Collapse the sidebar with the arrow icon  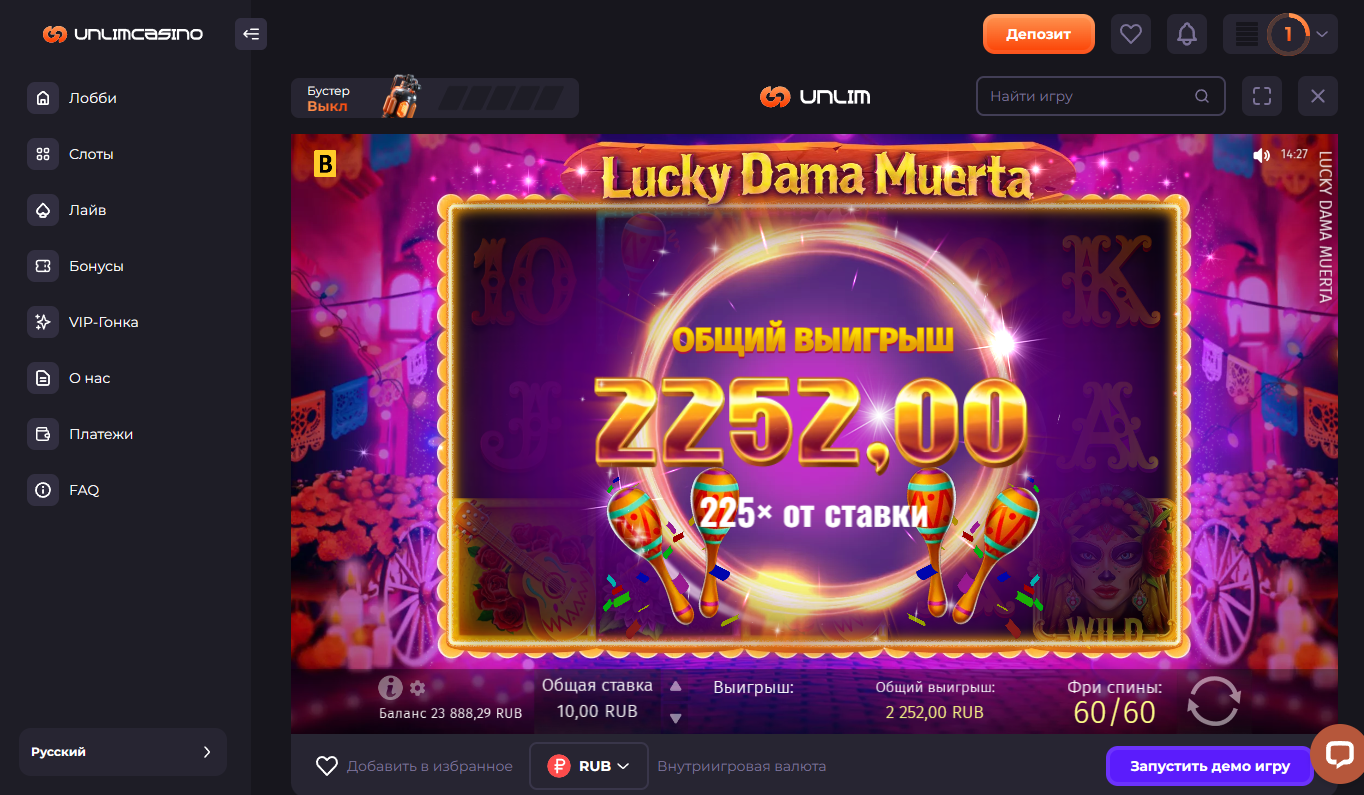click(251, 34)
